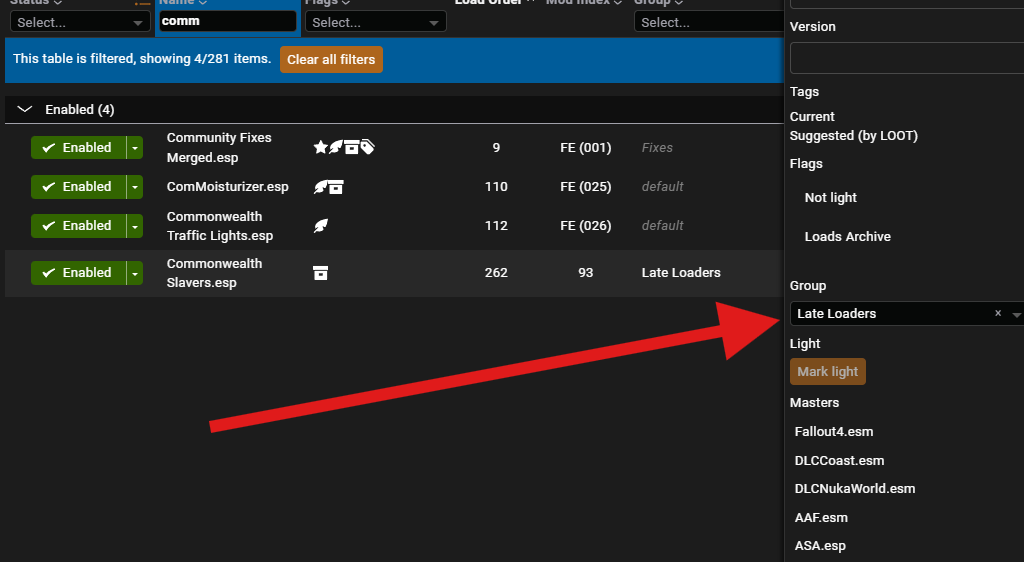Screen dimensions: 1024x562
Task: Click the Loads Archive flag entry
Action: 848,237
